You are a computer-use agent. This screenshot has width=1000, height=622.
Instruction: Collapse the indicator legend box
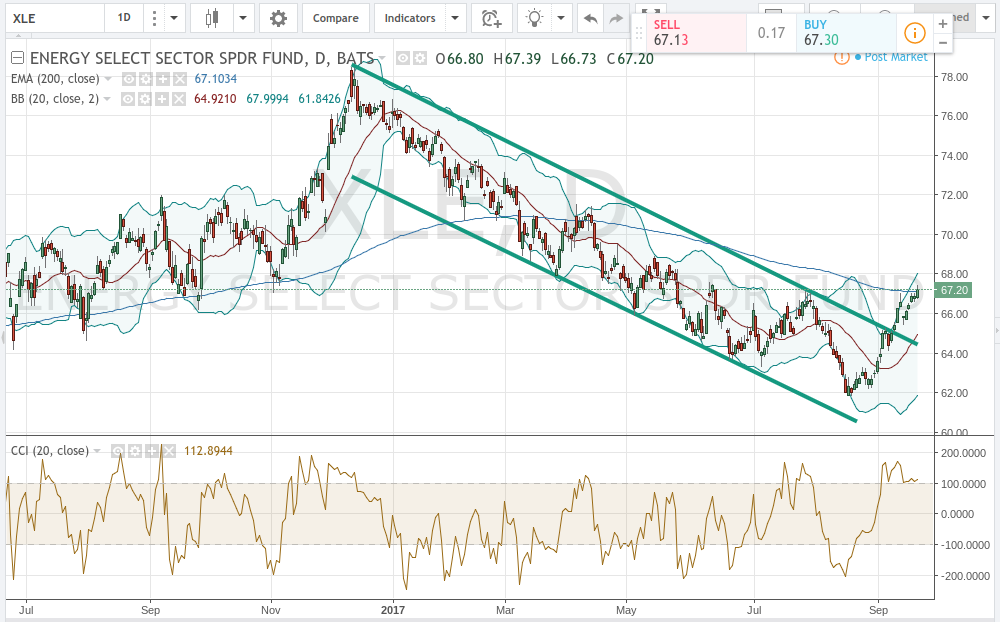18,58
